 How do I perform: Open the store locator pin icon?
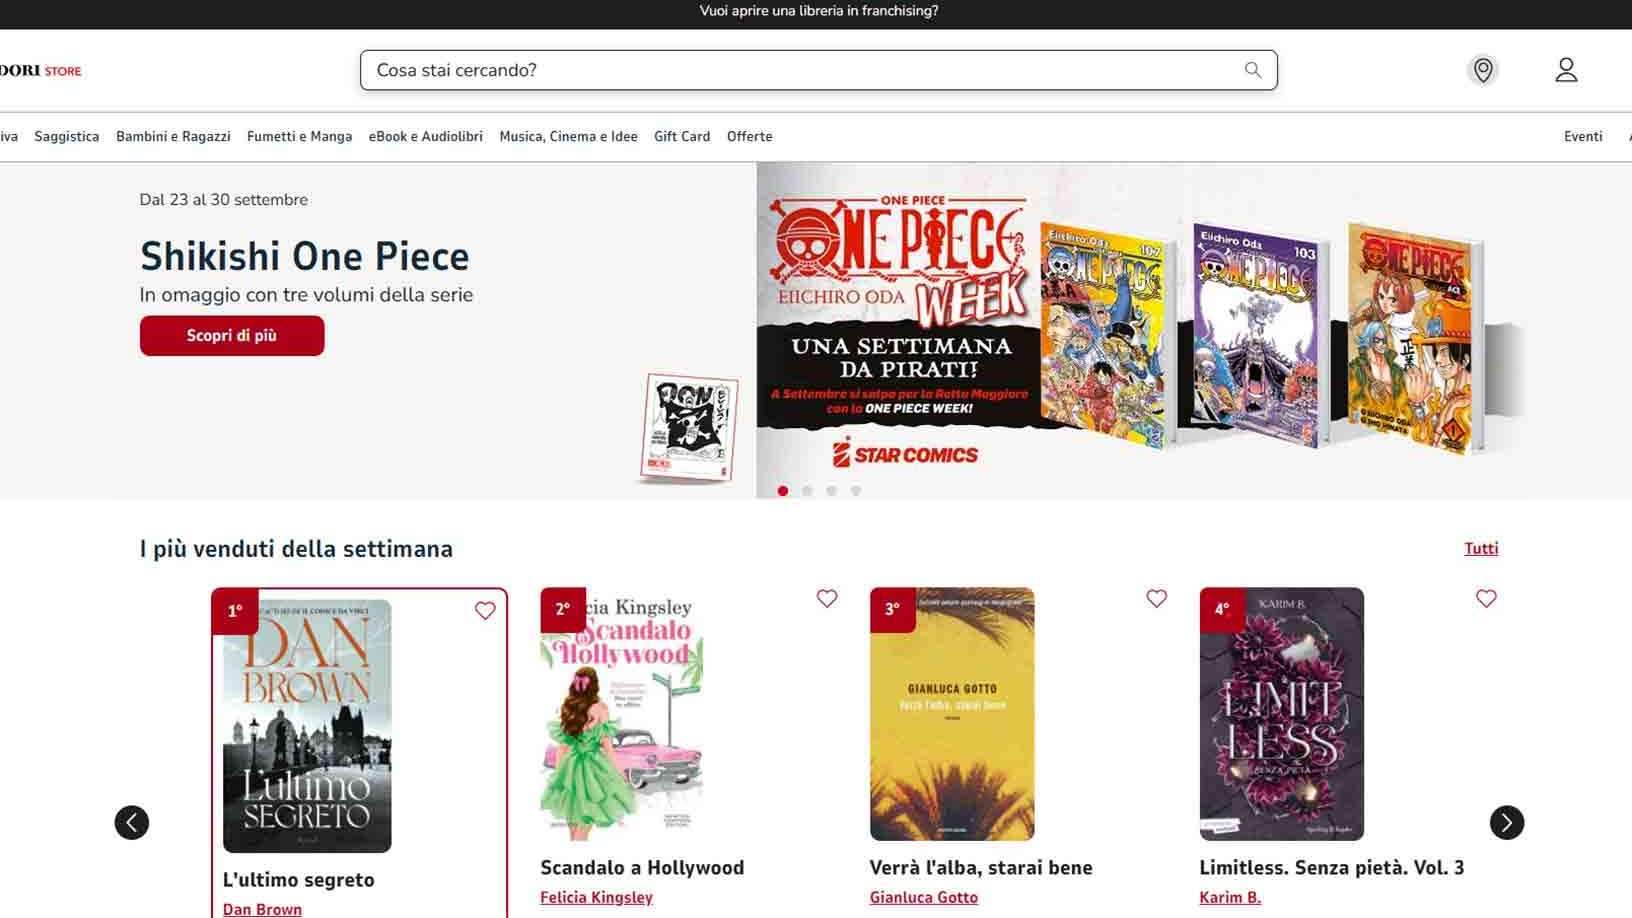(x=1483, y=70)
